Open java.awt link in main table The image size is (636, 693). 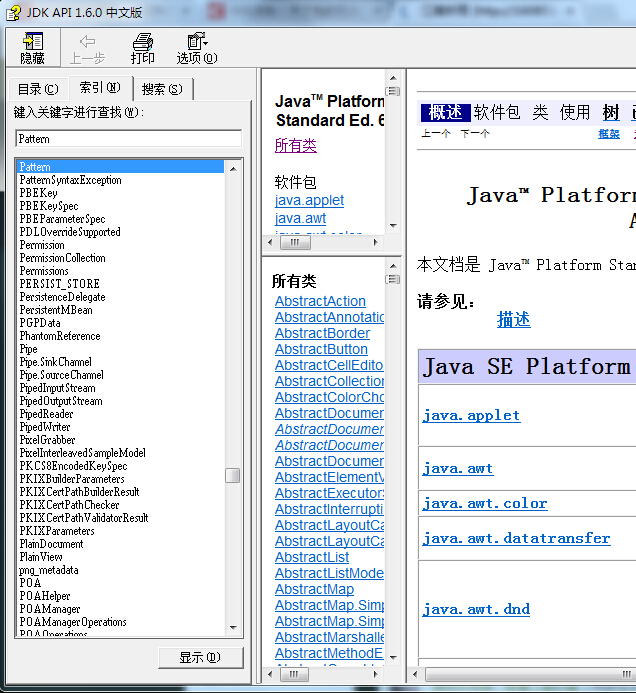click(458, 468)
